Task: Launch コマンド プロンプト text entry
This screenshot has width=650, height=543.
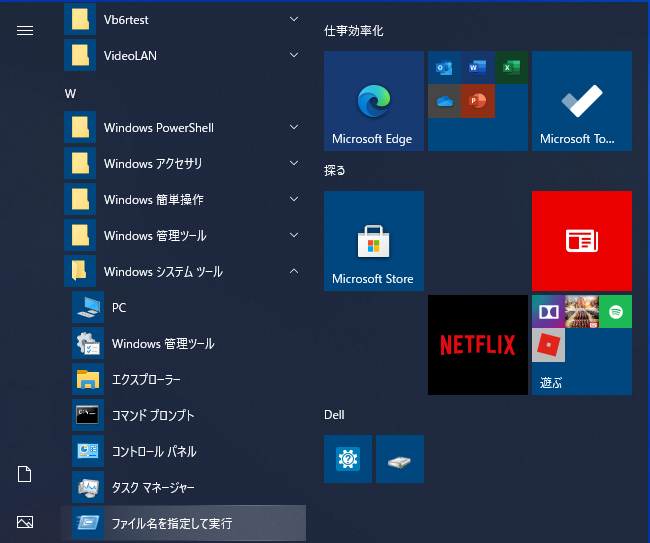Action: 153,415
